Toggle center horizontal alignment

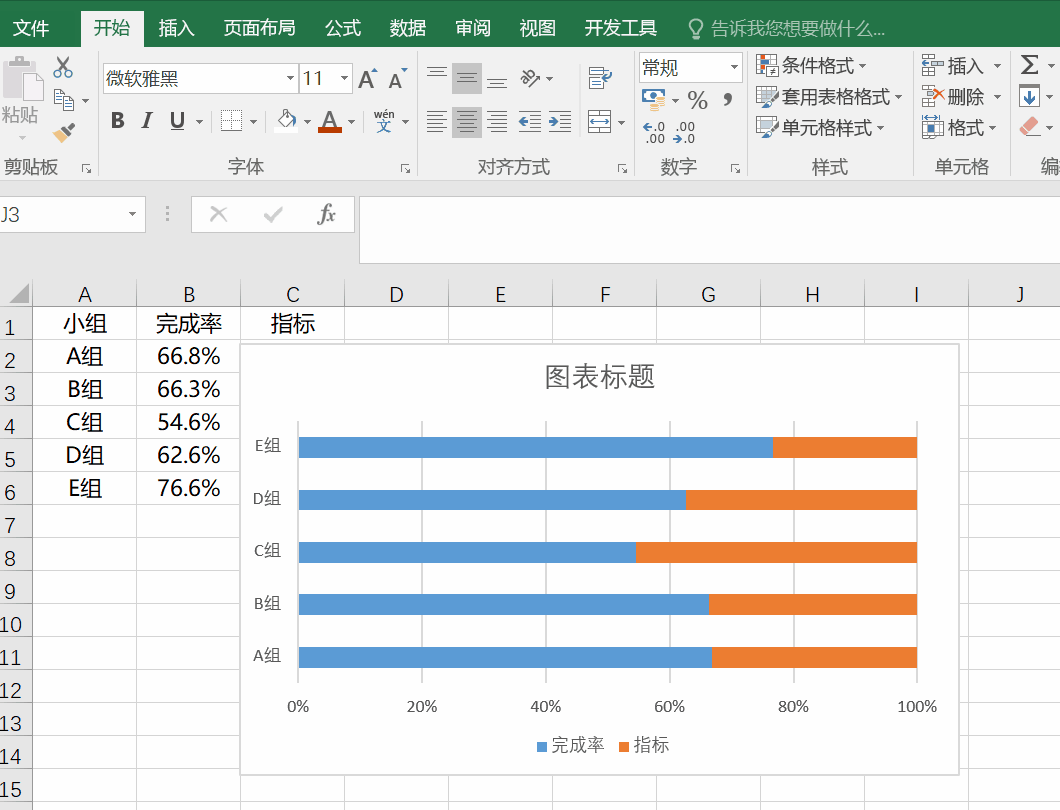pyautogui.click(x=466, y=122)
